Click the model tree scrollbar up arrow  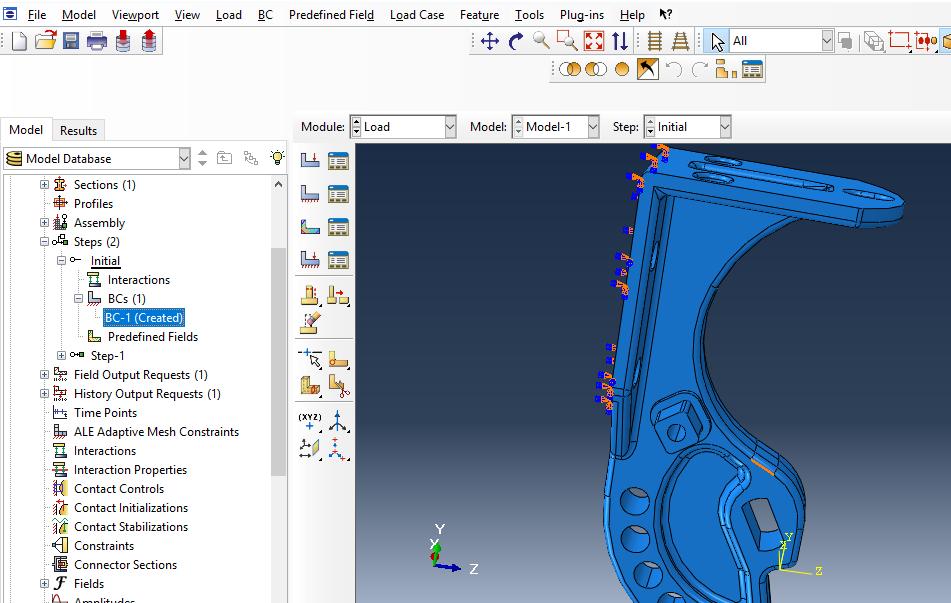click(x=278, y=184)
